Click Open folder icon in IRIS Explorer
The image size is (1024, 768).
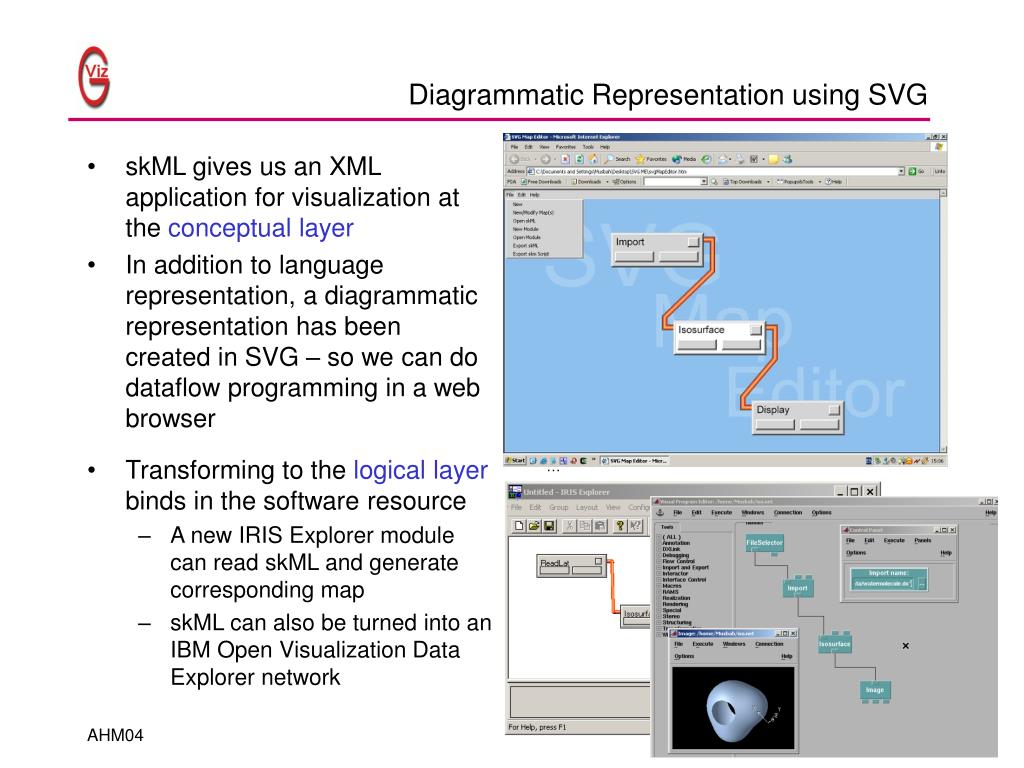point(534,525)
